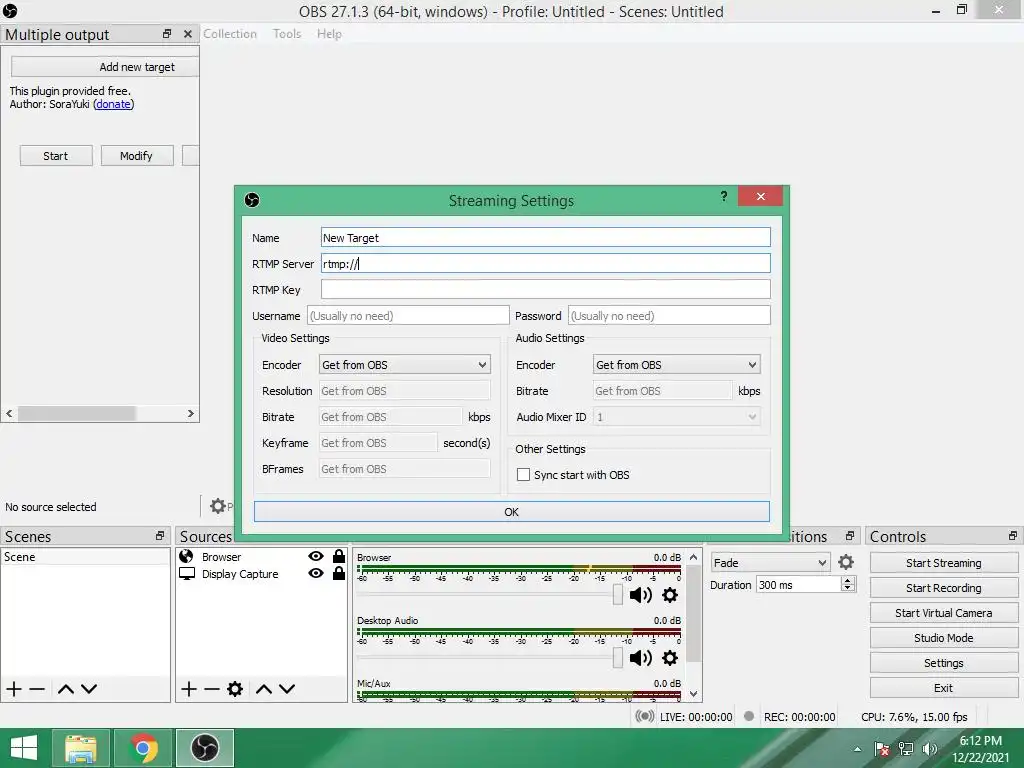The height and width of the screenshot is (768, 1024).
Task: Move source up with arrow icon
Action: [264, 688]
